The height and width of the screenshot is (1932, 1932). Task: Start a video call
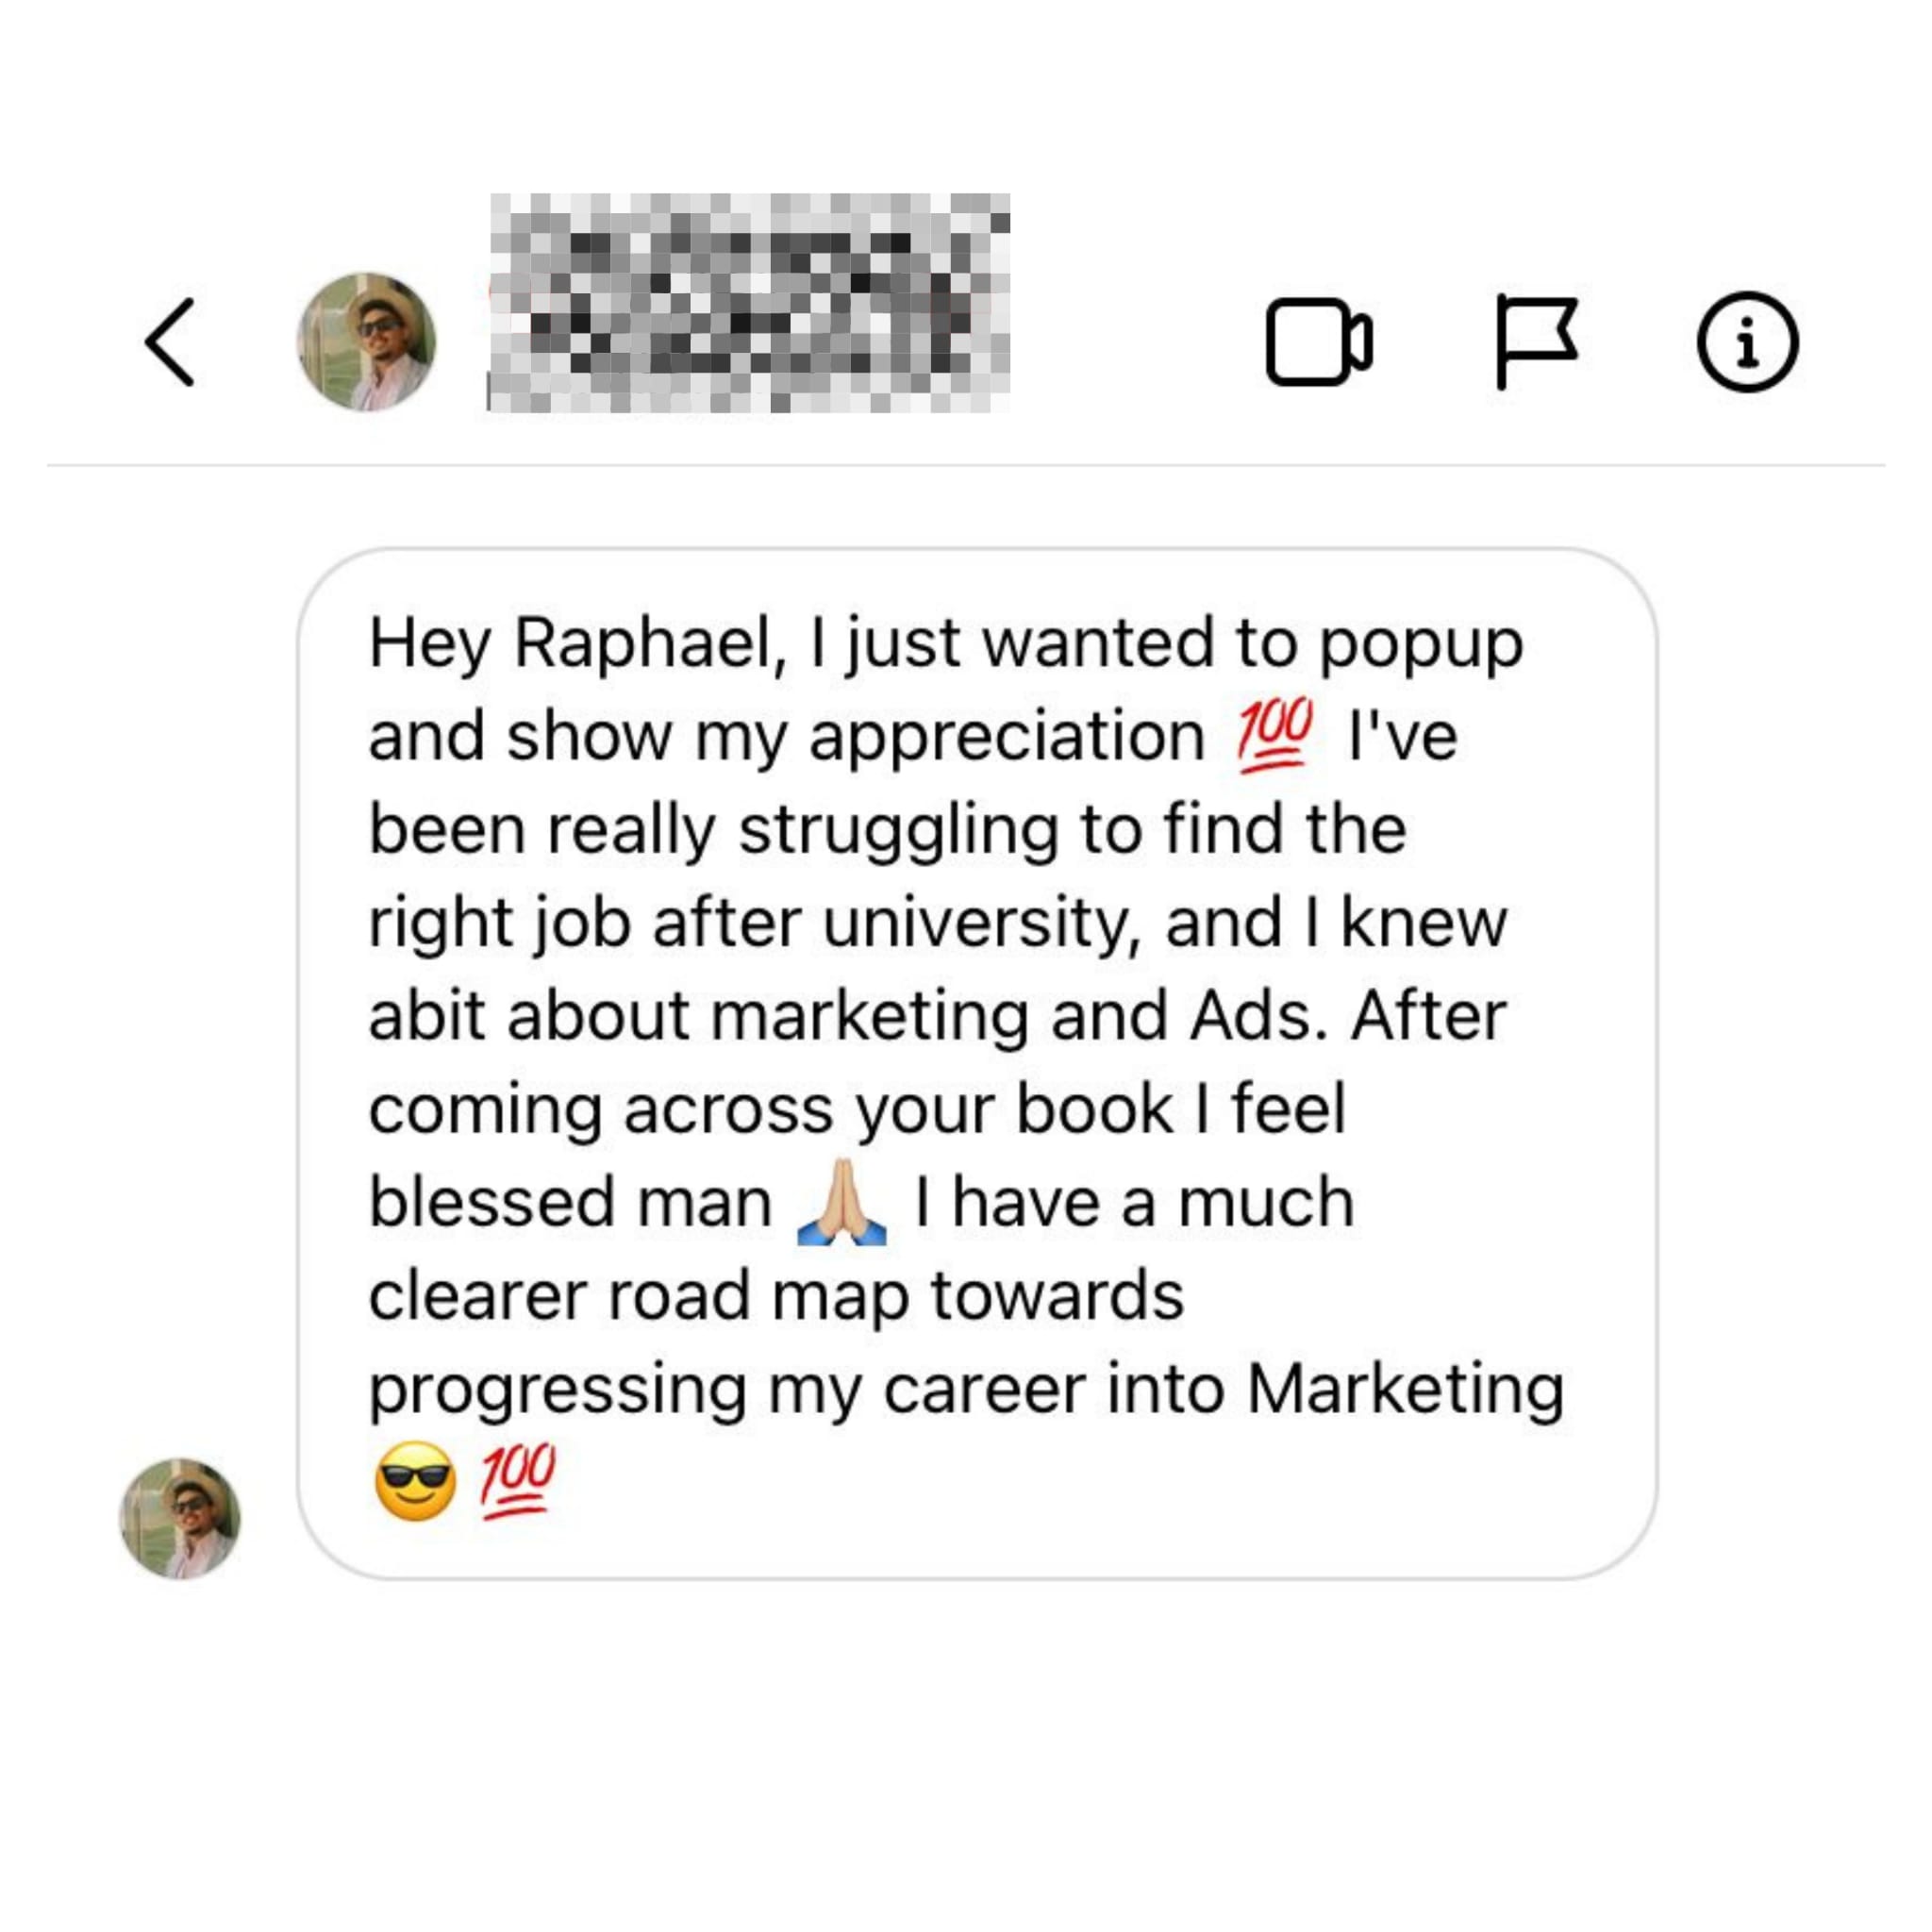point(1318,342)
